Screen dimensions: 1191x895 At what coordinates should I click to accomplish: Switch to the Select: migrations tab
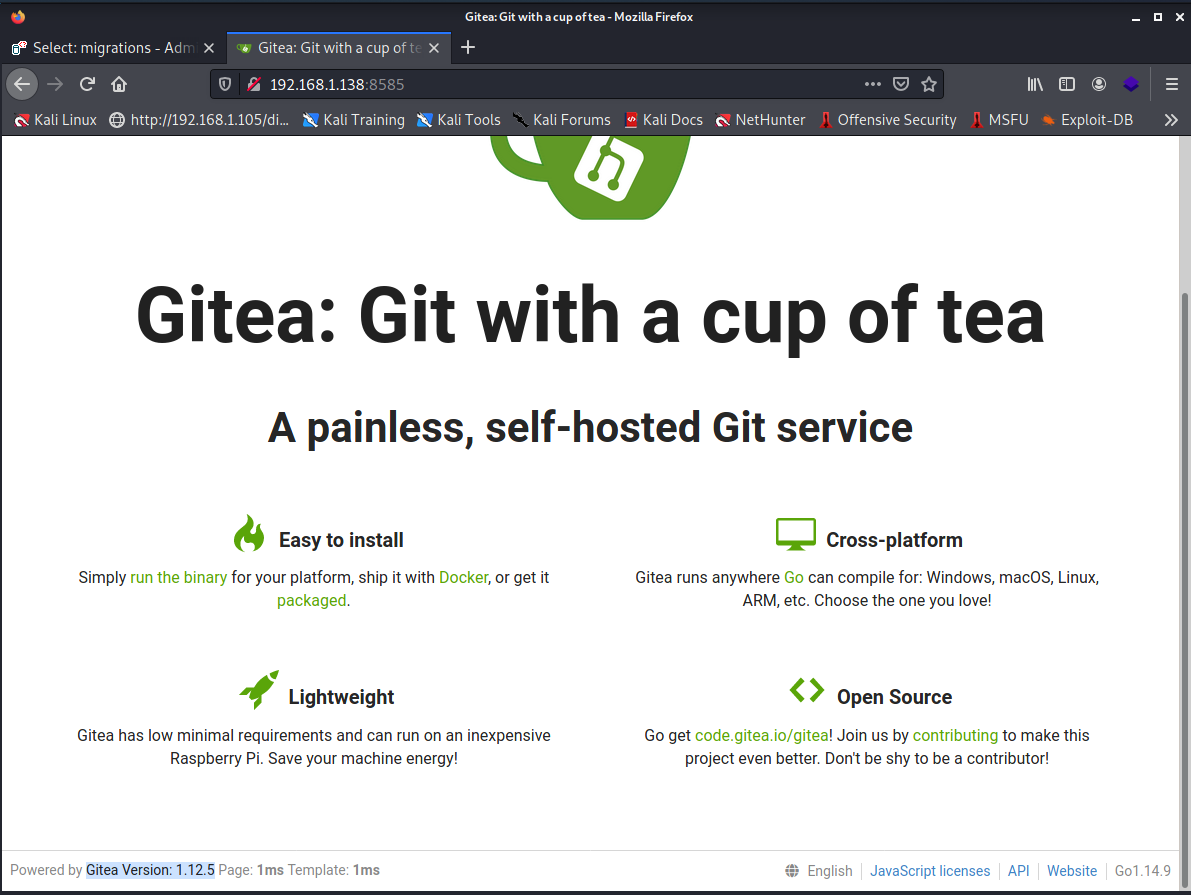pos(114,48)
